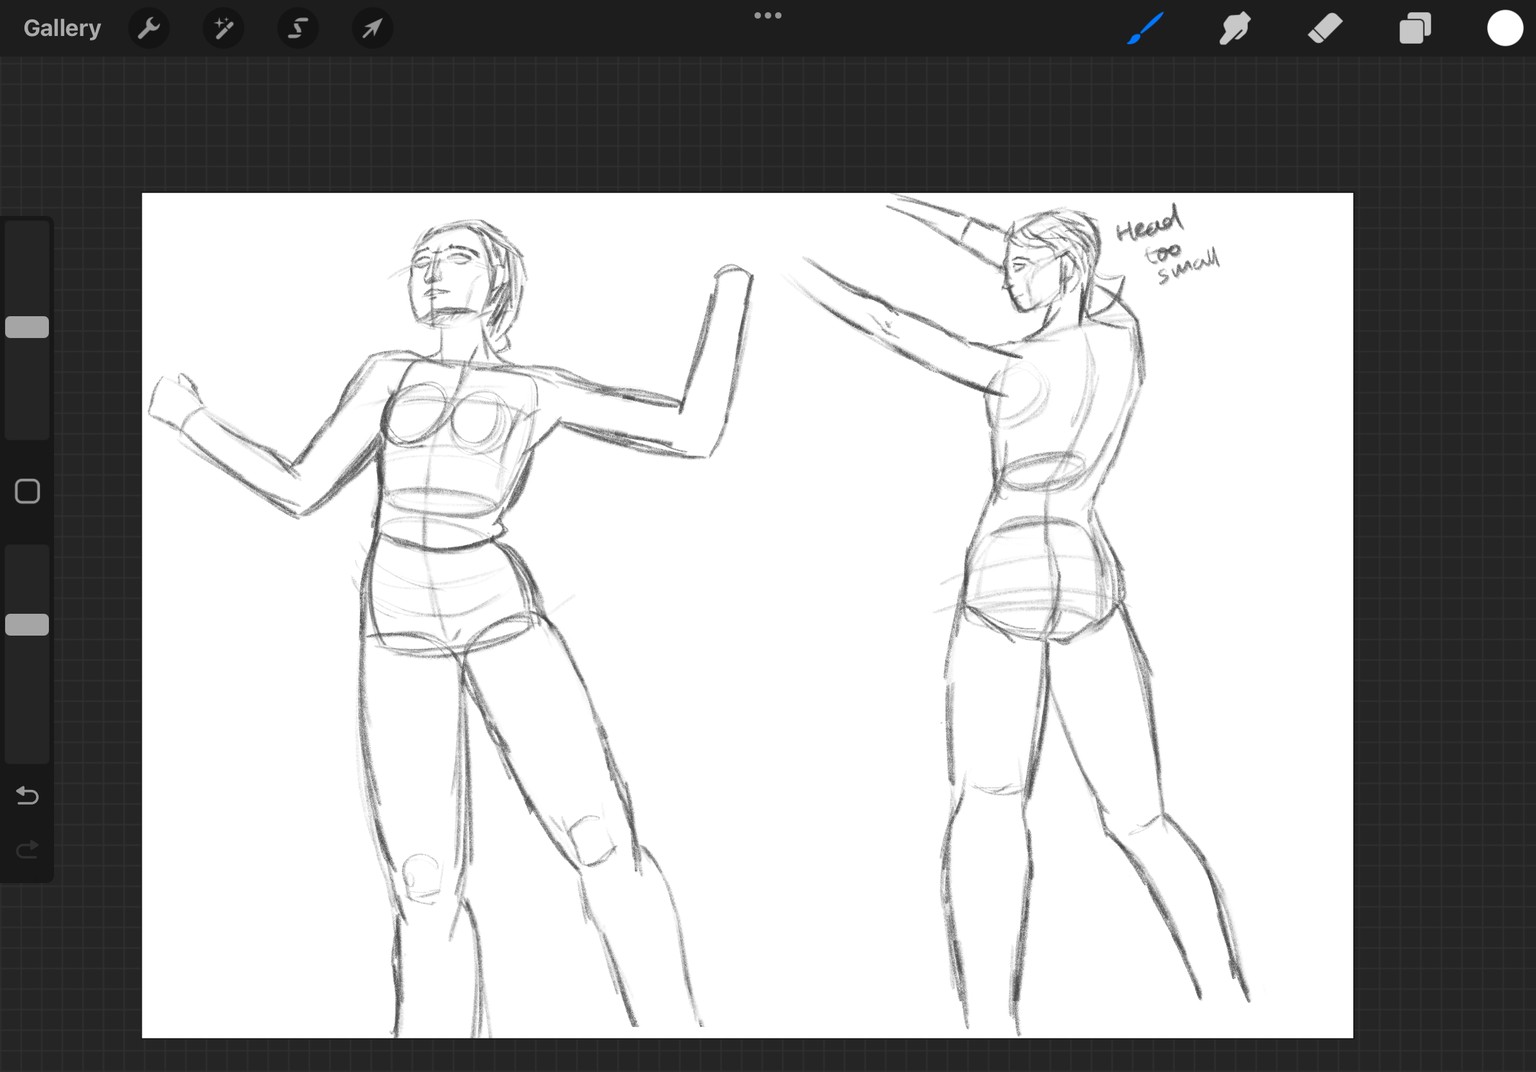This screenshot has width=1536, height=1072.
Task: Activate the Selection tool
Action: click(x=297, y=28)
